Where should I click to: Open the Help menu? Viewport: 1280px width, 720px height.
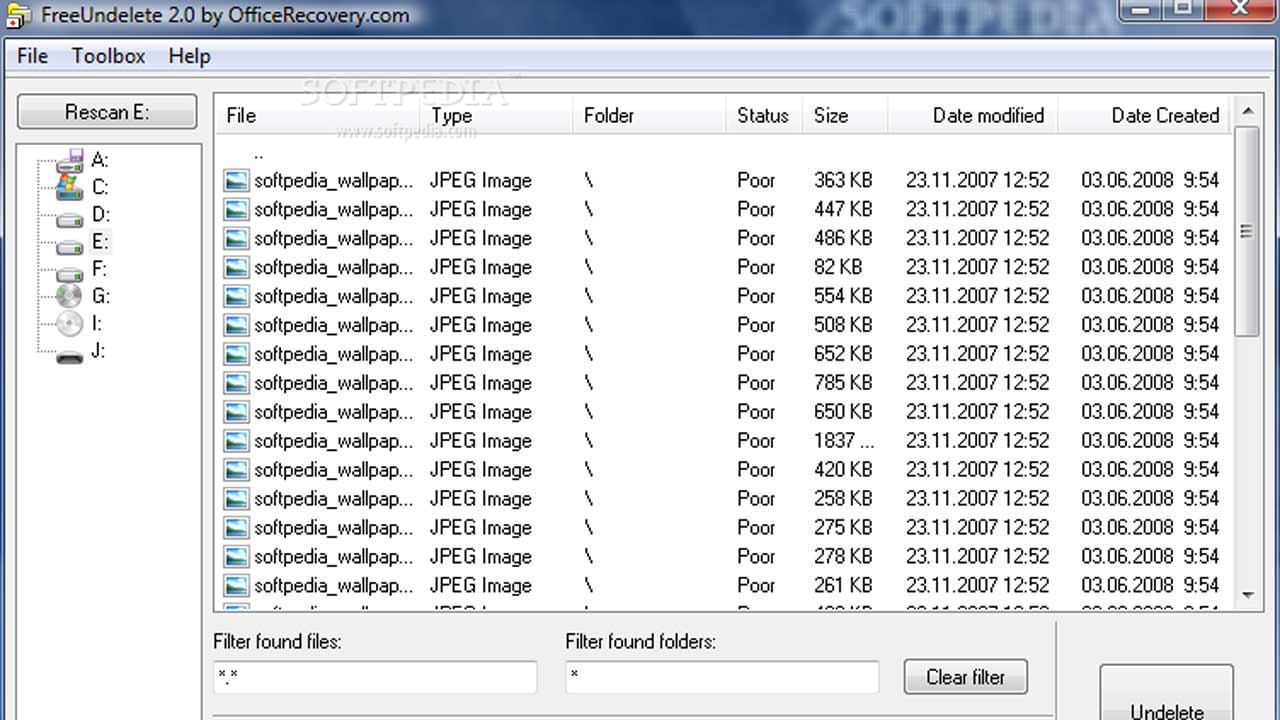[189, 56]
